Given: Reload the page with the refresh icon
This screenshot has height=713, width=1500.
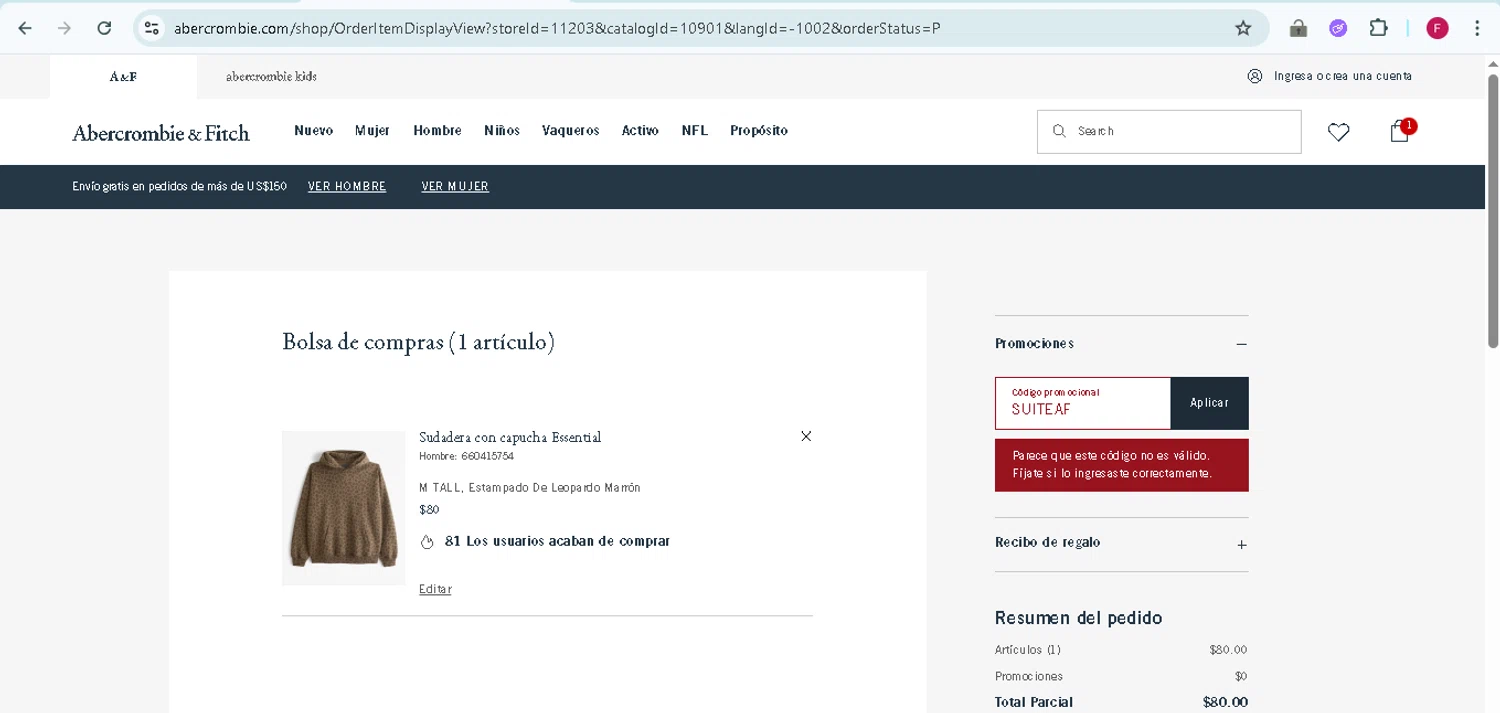Looking at the screenshot, I should click(104, 28).
